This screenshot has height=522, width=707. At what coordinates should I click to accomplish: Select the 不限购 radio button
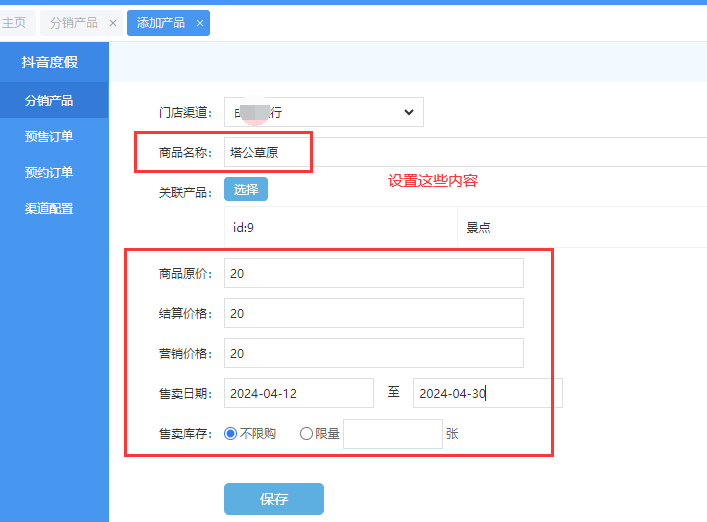[231, 434]
